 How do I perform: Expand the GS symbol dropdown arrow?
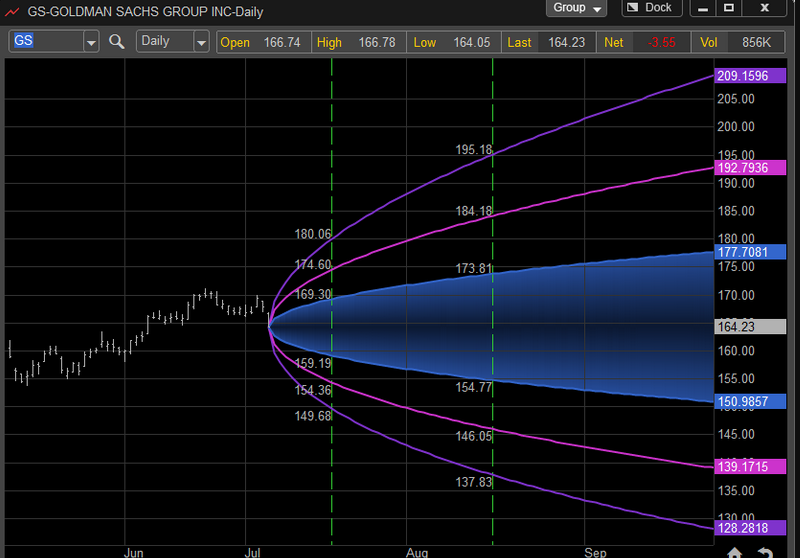91,42
